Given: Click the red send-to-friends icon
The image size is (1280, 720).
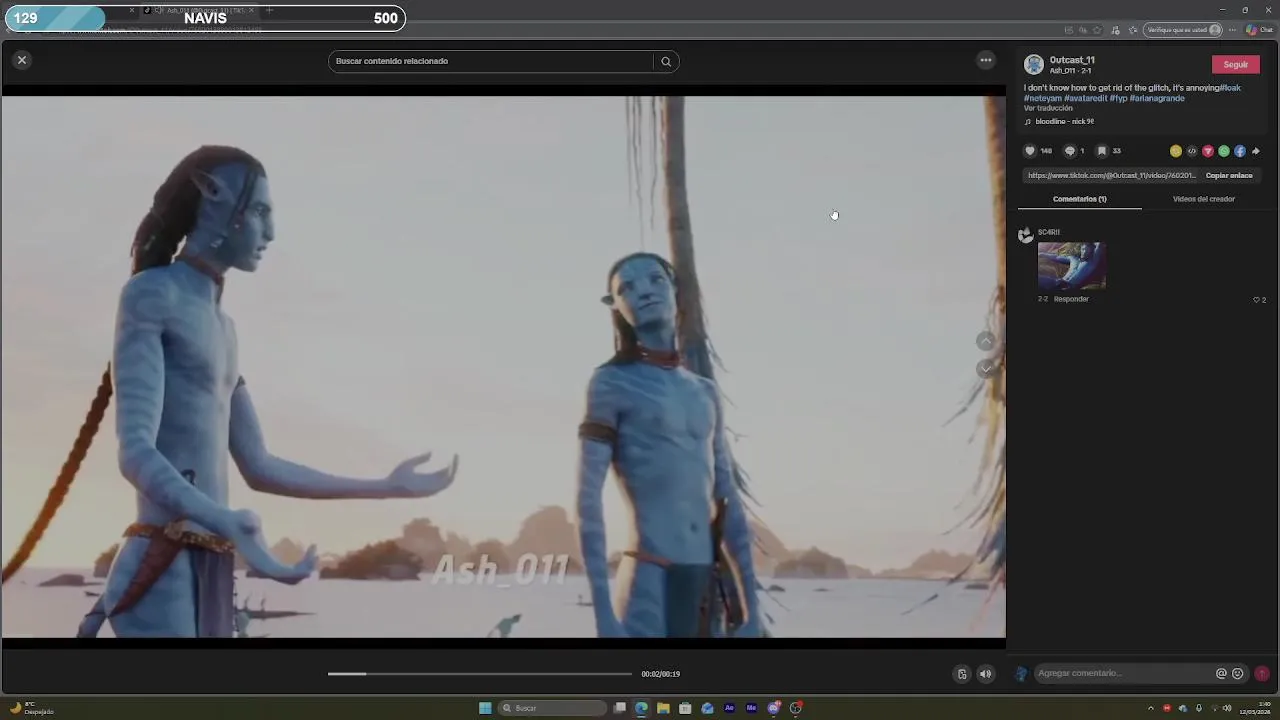Looking at the screenshot, I should (x=1208, y=151).
